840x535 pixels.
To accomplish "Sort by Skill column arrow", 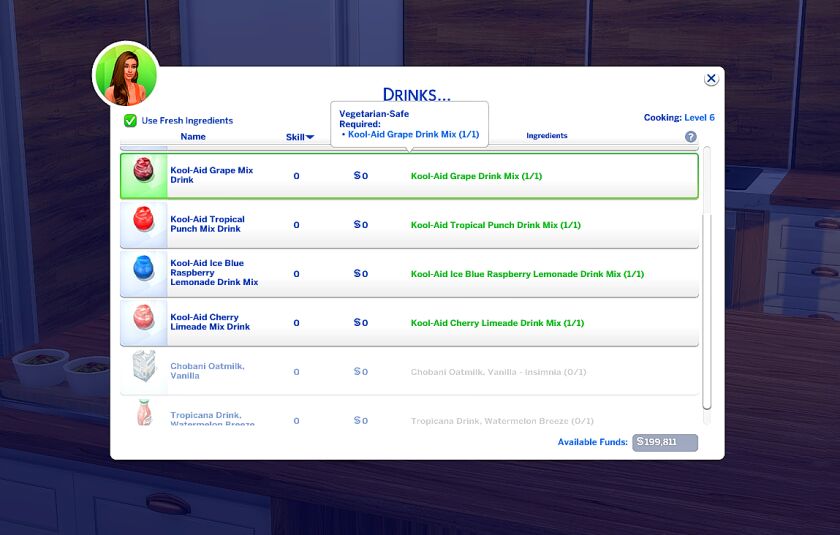I will click(310, 137).
